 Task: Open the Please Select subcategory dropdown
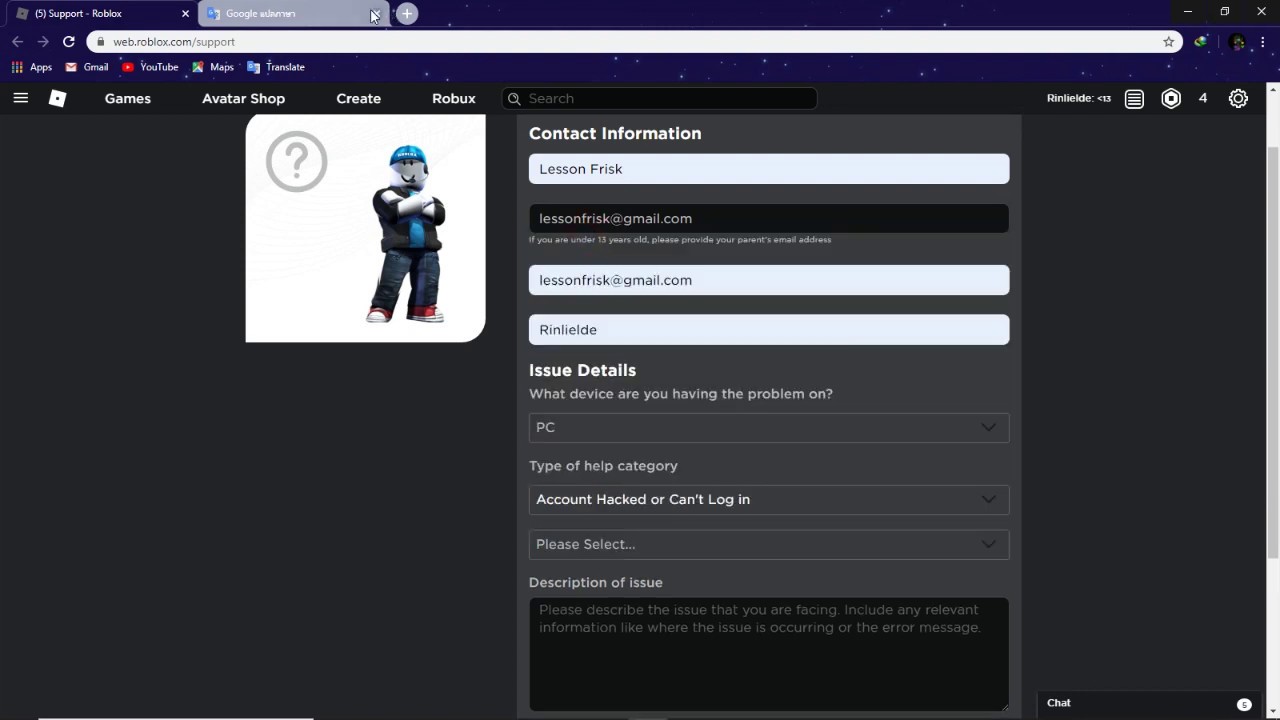(769, 544)
